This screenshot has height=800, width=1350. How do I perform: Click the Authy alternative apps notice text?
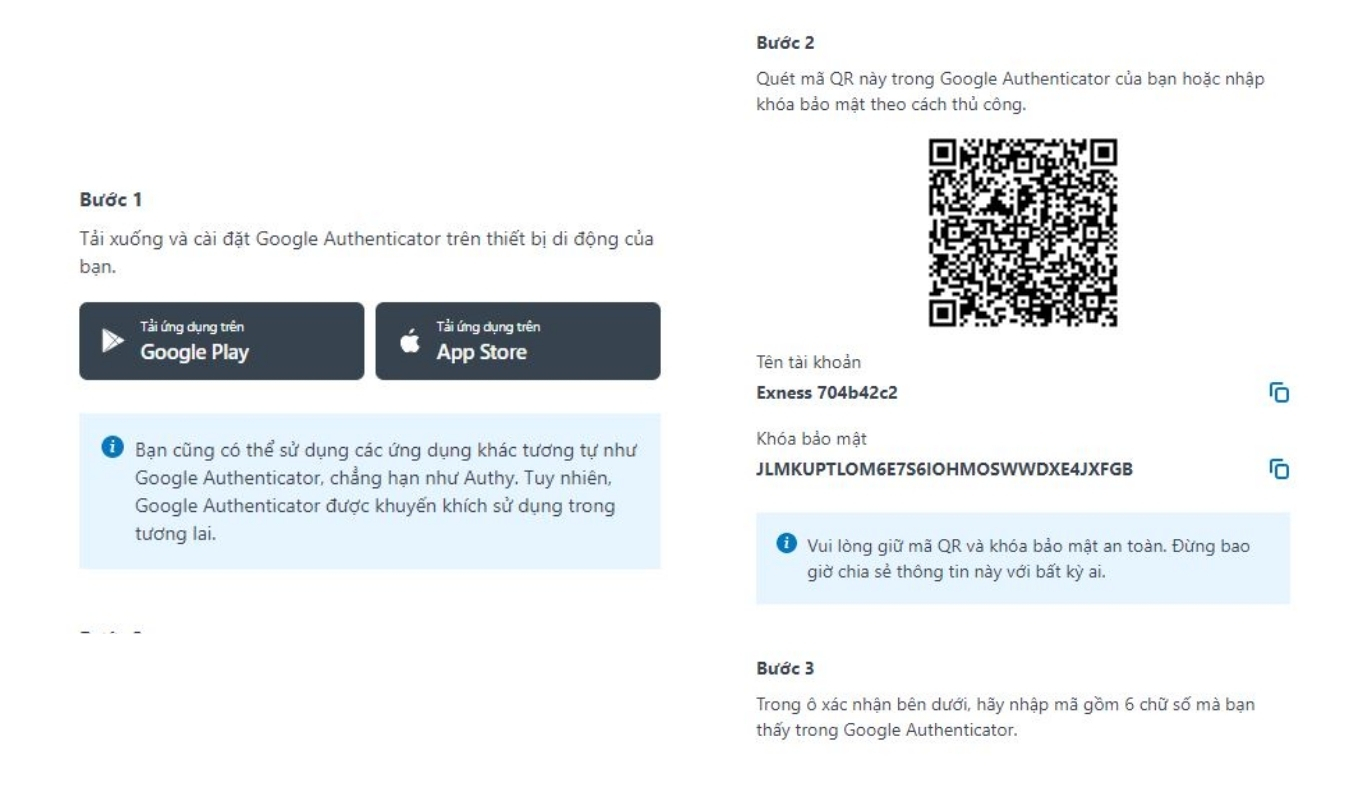click(x=385, y=492)
